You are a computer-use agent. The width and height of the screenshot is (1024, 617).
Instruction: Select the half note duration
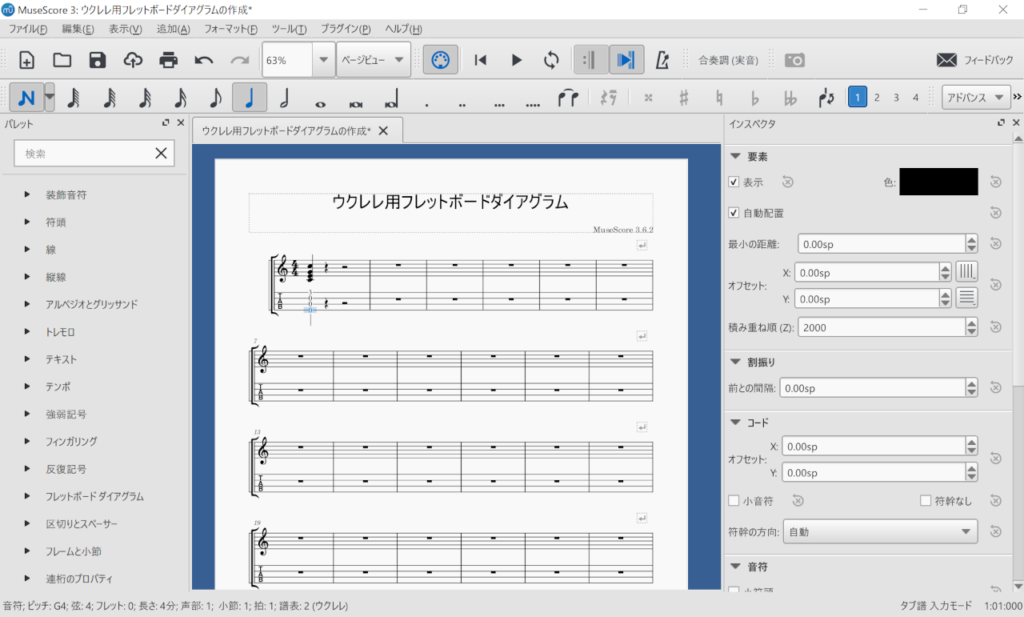tap(284, 97)
